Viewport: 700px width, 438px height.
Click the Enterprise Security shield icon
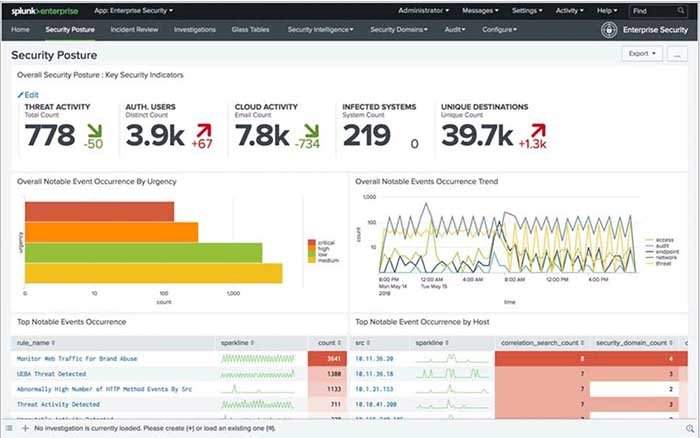point(609,30)
